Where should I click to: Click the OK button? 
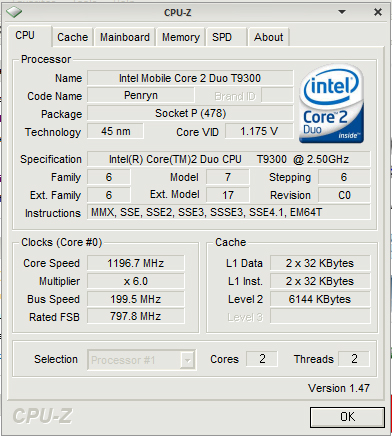[347, 417]
